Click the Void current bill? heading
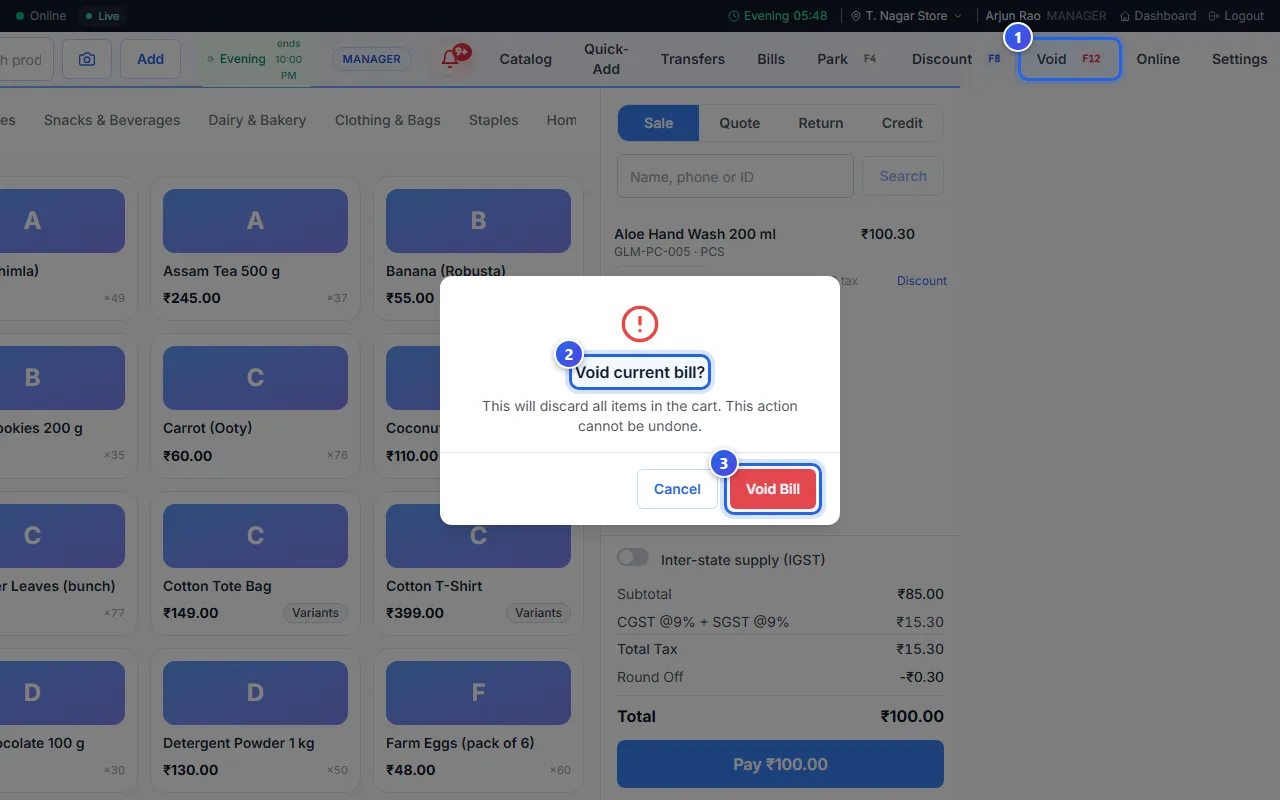The image size is (1280, 800). pos(640,373)
